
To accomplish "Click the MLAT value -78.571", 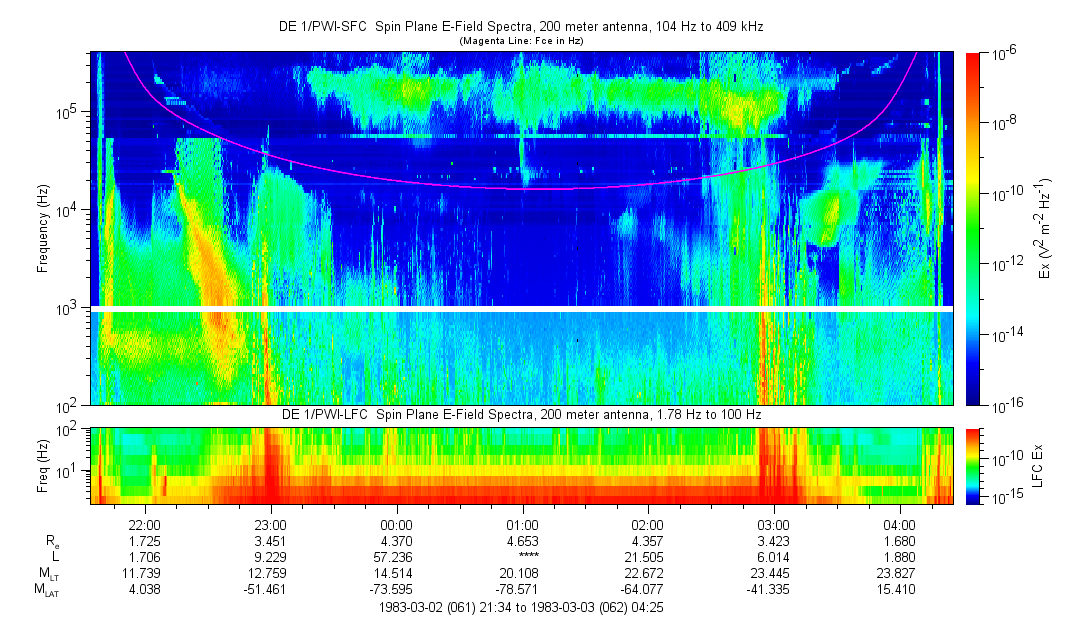I will (522, 589).
